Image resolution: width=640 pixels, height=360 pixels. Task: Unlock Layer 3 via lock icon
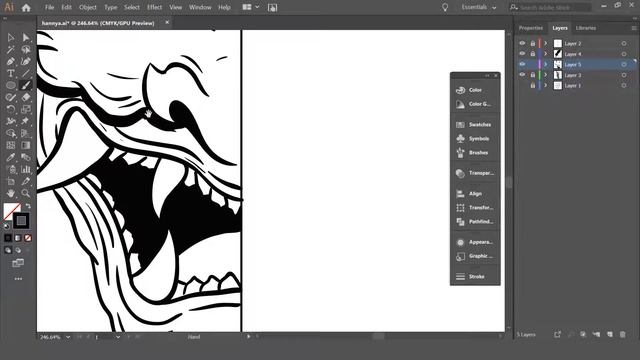point(533,75)
